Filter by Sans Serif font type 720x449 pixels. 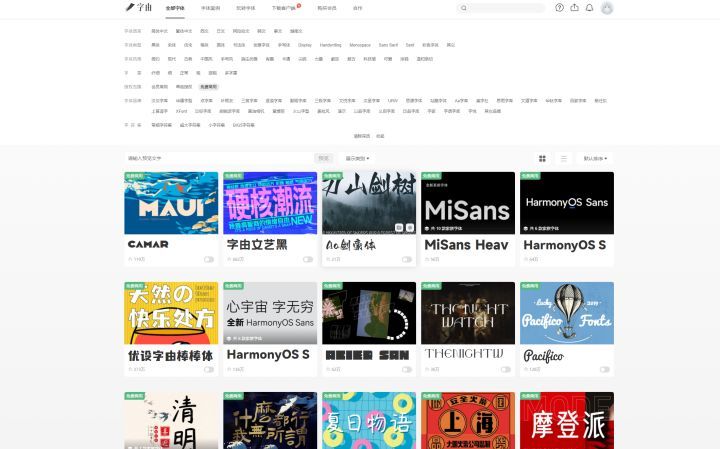click(x=388, y=45)
